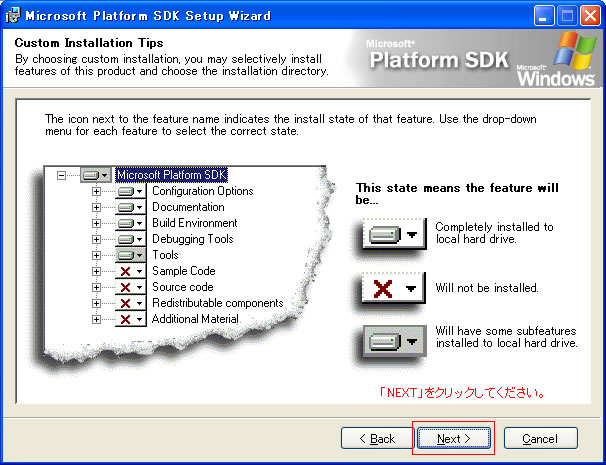Viewport: 606px width, 465px height.
Task: Click 'Completely installed to local hard drive.' text
Action: point(494,233)
